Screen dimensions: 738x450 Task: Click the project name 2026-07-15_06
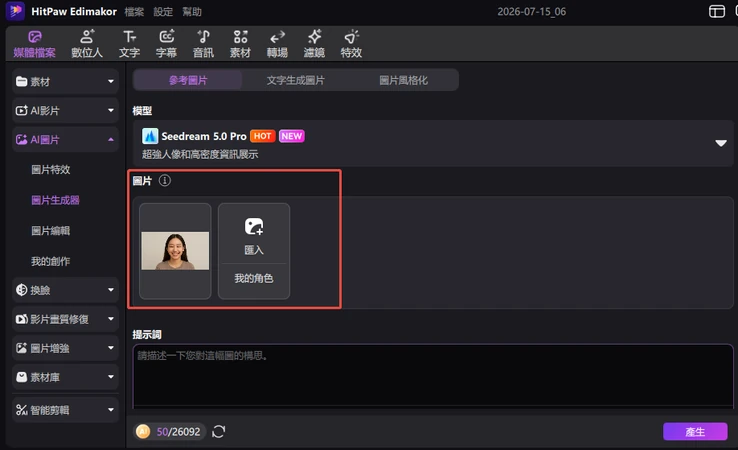[532, 12]
